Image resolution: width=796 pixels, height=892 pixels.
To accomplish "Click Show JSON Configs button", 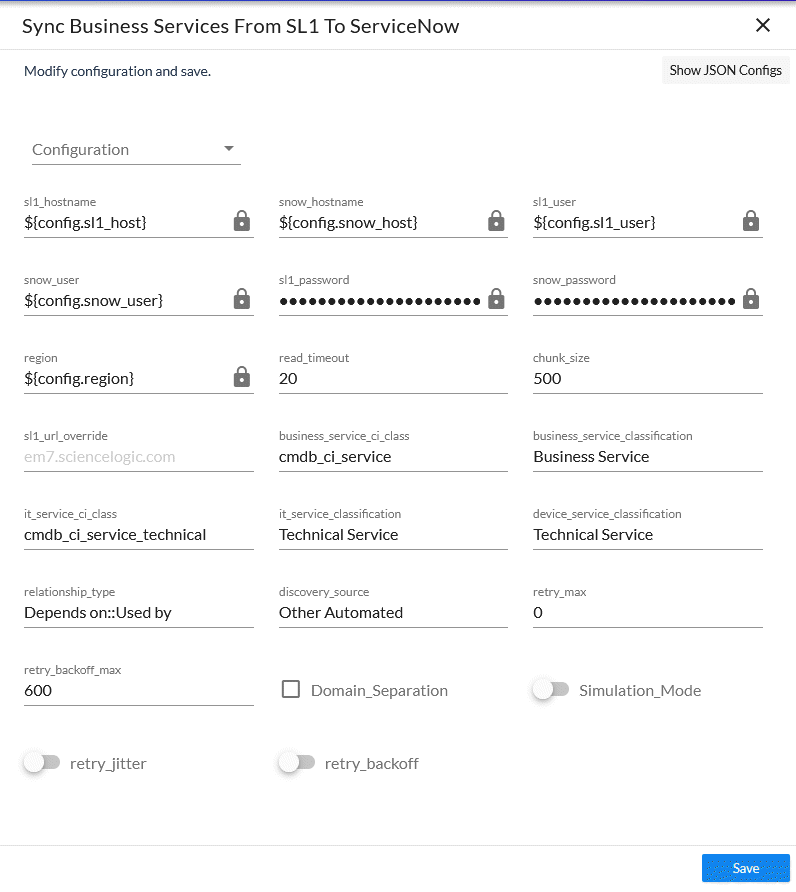I will tap(725, 71).
